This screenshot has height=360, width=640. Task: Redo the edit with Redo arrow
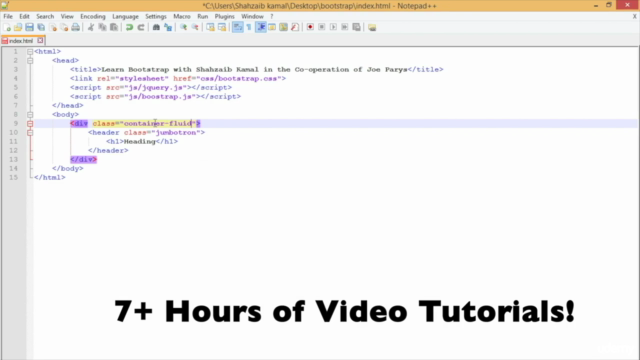click(141, 27)
